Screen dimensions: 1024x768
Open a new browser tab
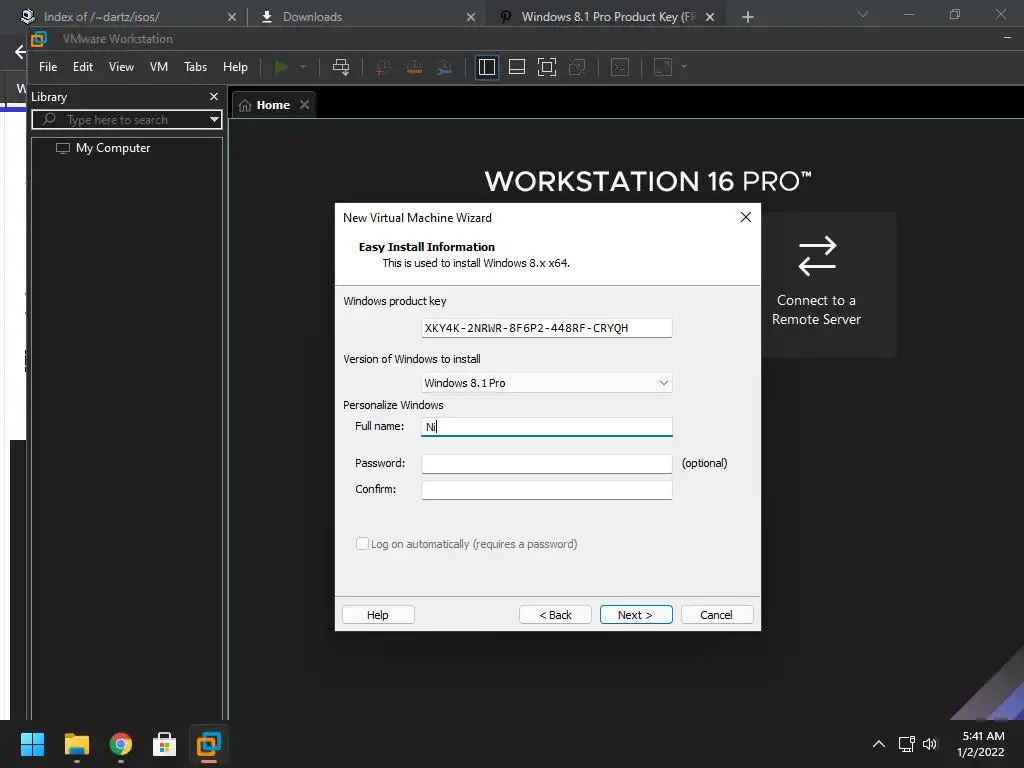(x=748, y=17)
